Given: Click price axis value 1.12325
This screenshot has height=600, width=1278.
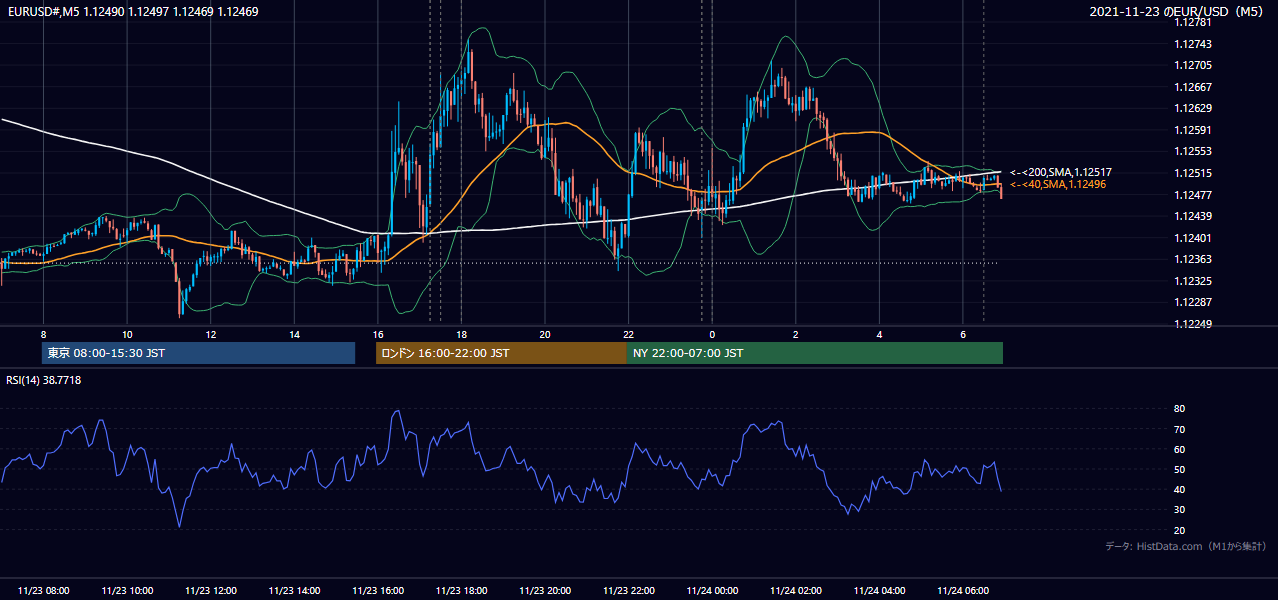Looking at the screenshot, I should pyautogui.click(x=1192, y=281).
